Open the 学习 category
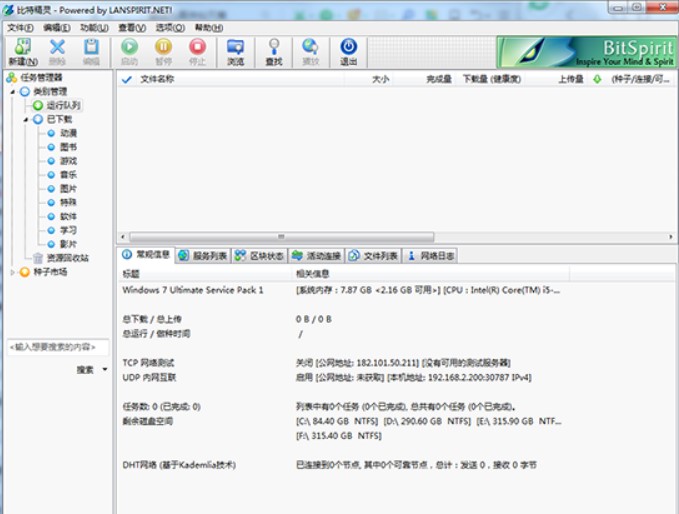This screenshot has width=679, height=514. [x=62, y=230]
